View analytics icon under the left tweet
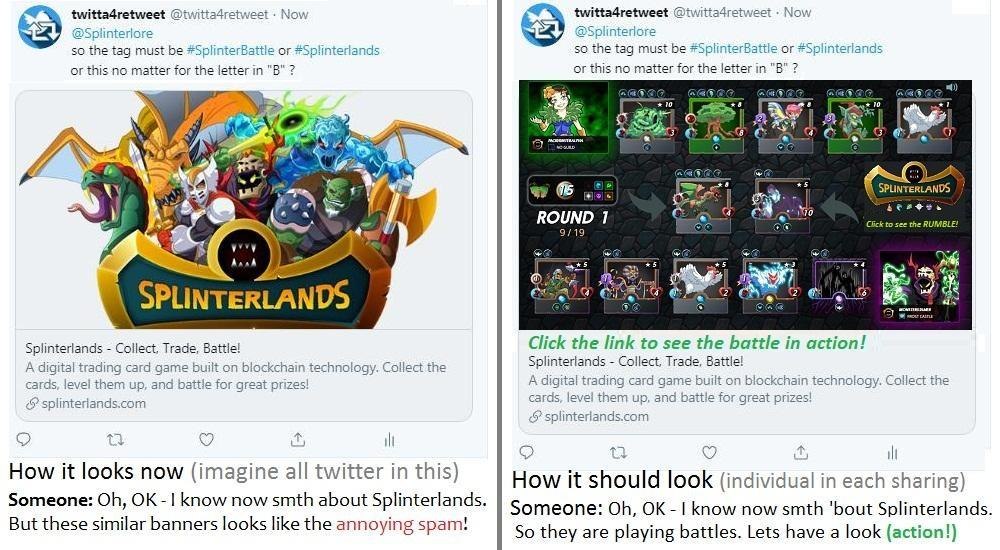Screen dimensions: 1000x550 pos(389,439)
